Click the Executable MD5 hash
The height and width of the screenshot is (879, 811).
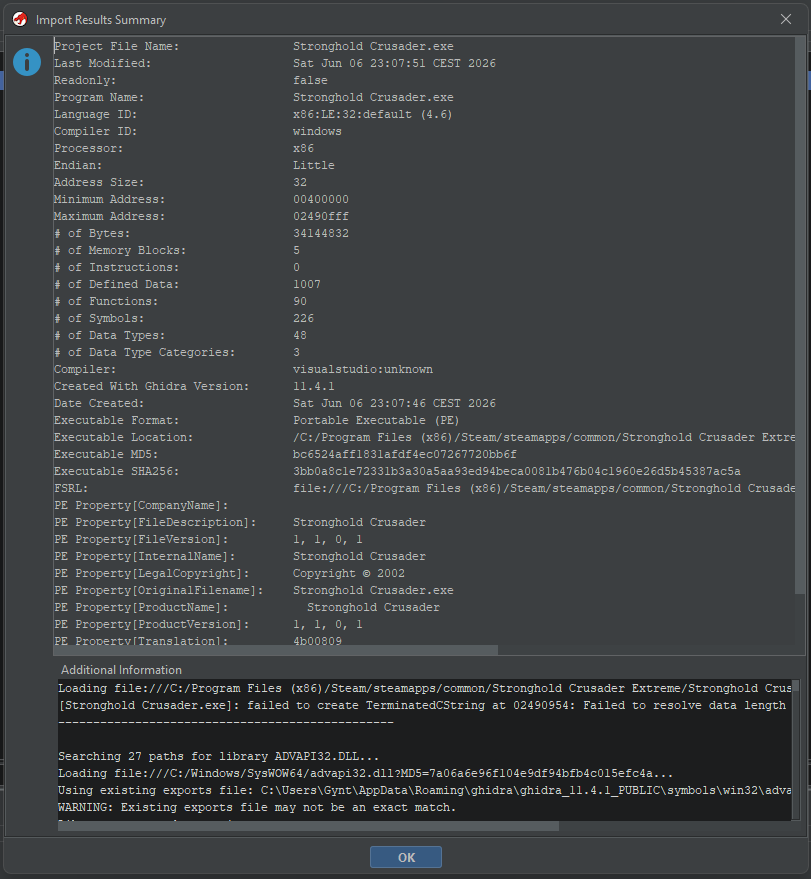(x=405, y=454)
